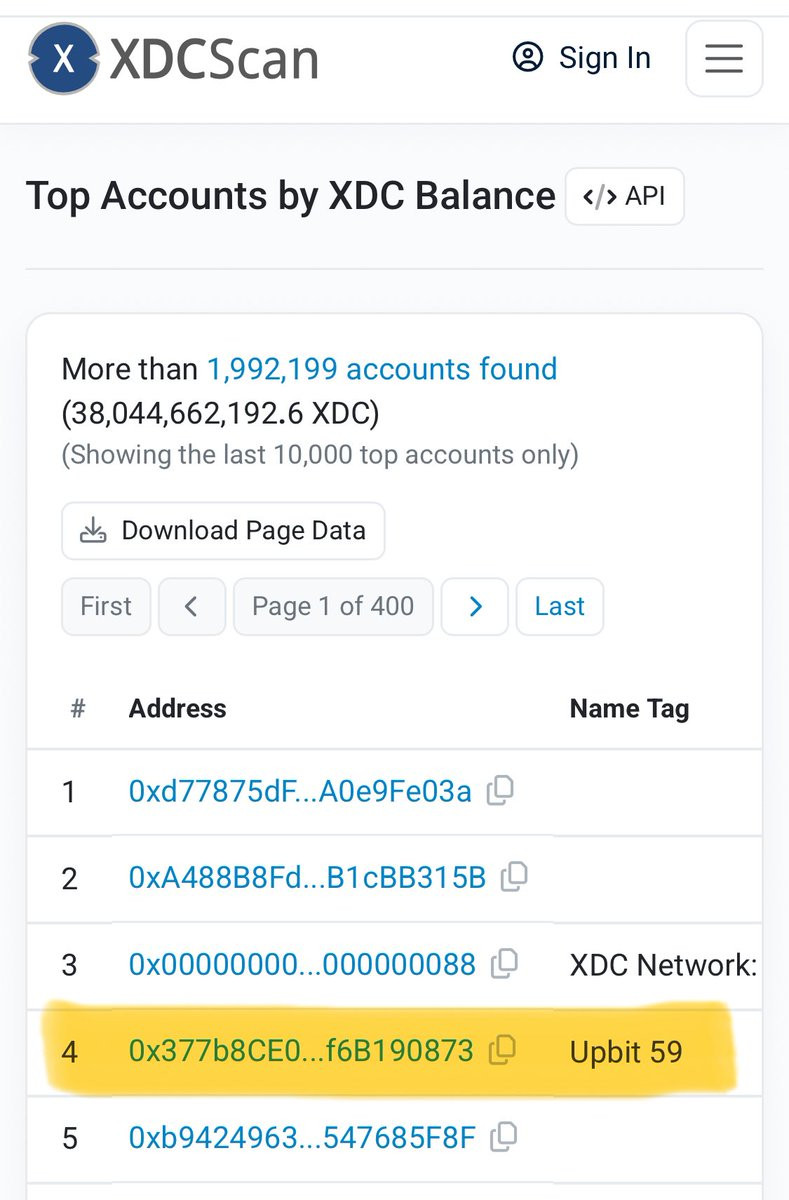Open 1,992,199 accounts found link
Viewport: 789px width, 1200px height.
pyautogui.click(x=381, y=369)
